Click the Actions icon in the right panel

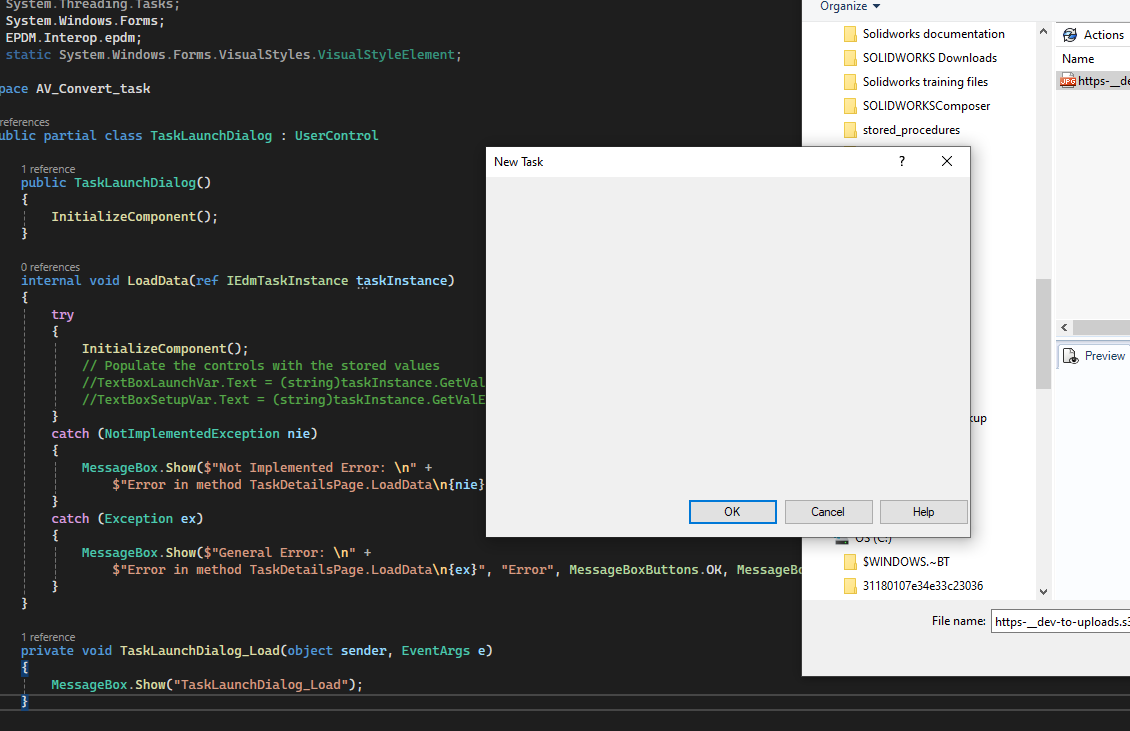pos(1070,35)
